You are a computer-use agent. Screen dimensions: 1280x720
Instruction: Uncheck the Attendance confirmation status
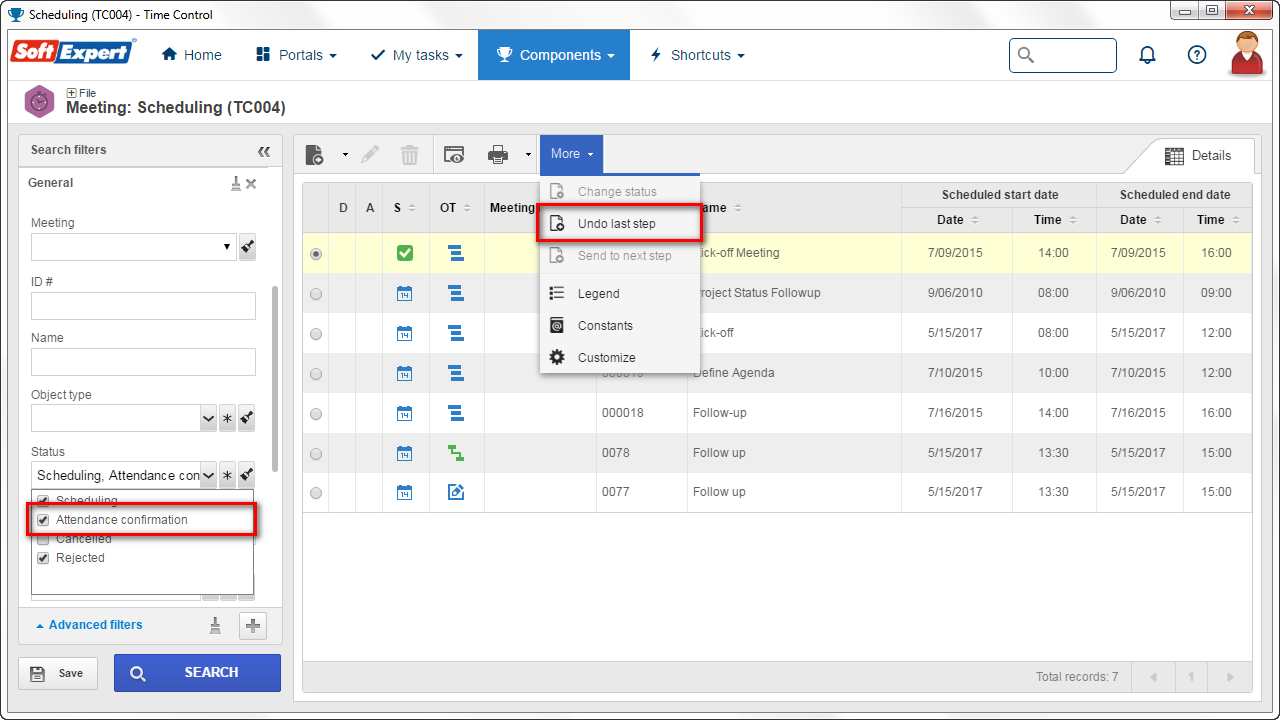click(43, 520)
